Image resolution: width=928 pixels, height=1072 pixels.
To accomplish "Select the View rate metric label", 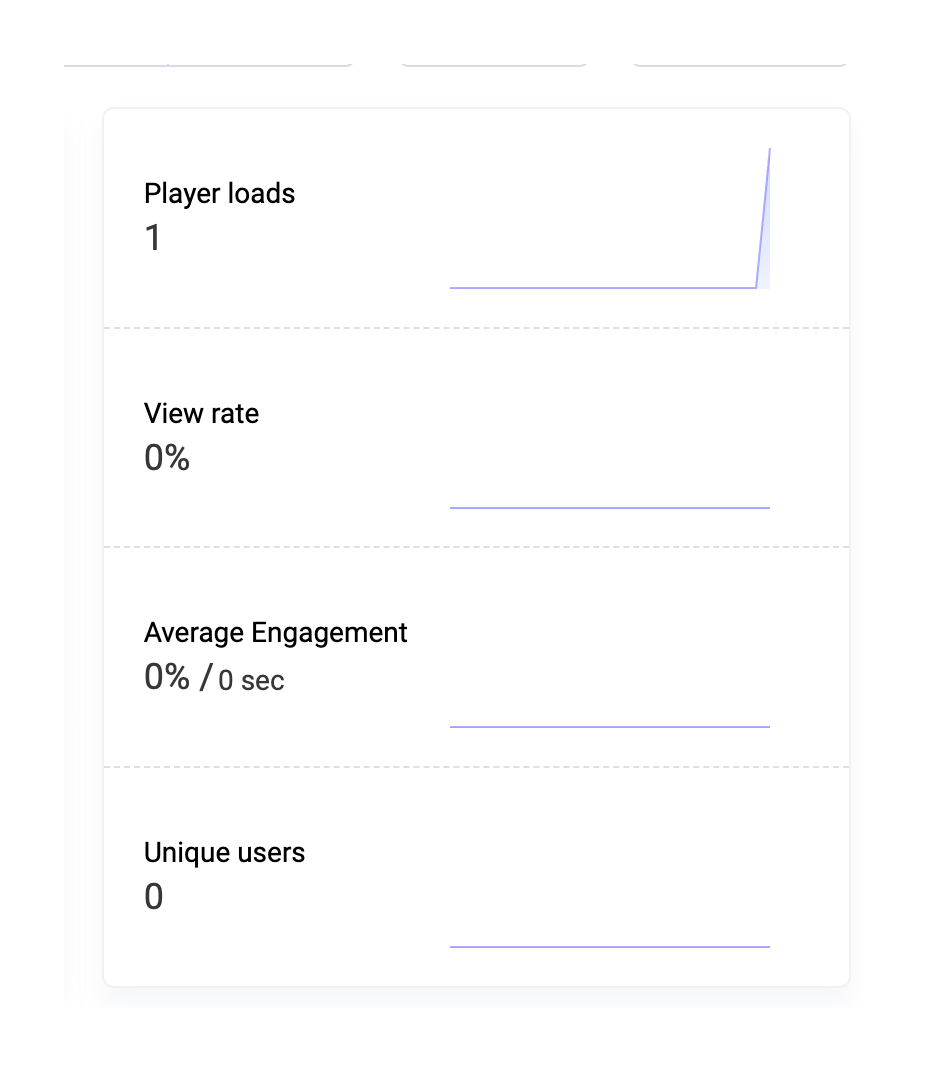I will (201, 413).
